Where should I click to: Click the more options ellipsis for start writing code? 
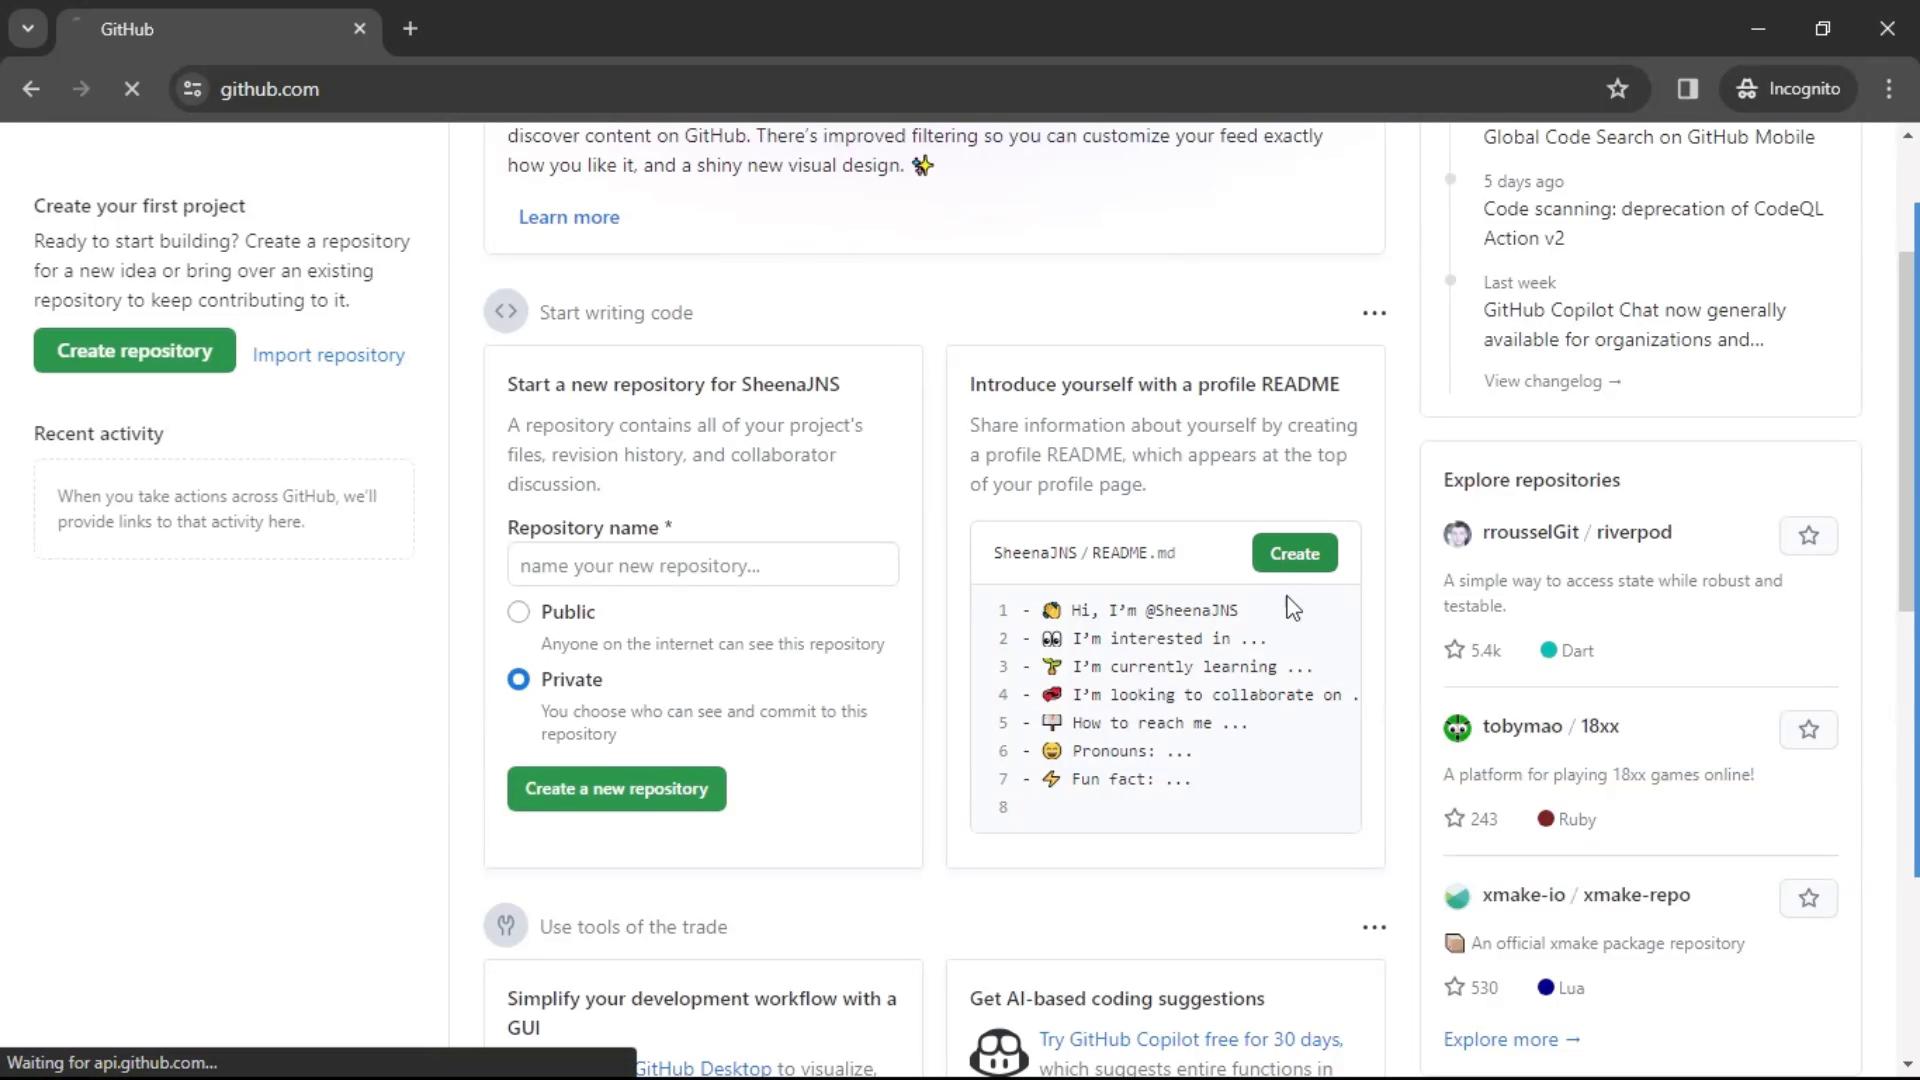1371,313
